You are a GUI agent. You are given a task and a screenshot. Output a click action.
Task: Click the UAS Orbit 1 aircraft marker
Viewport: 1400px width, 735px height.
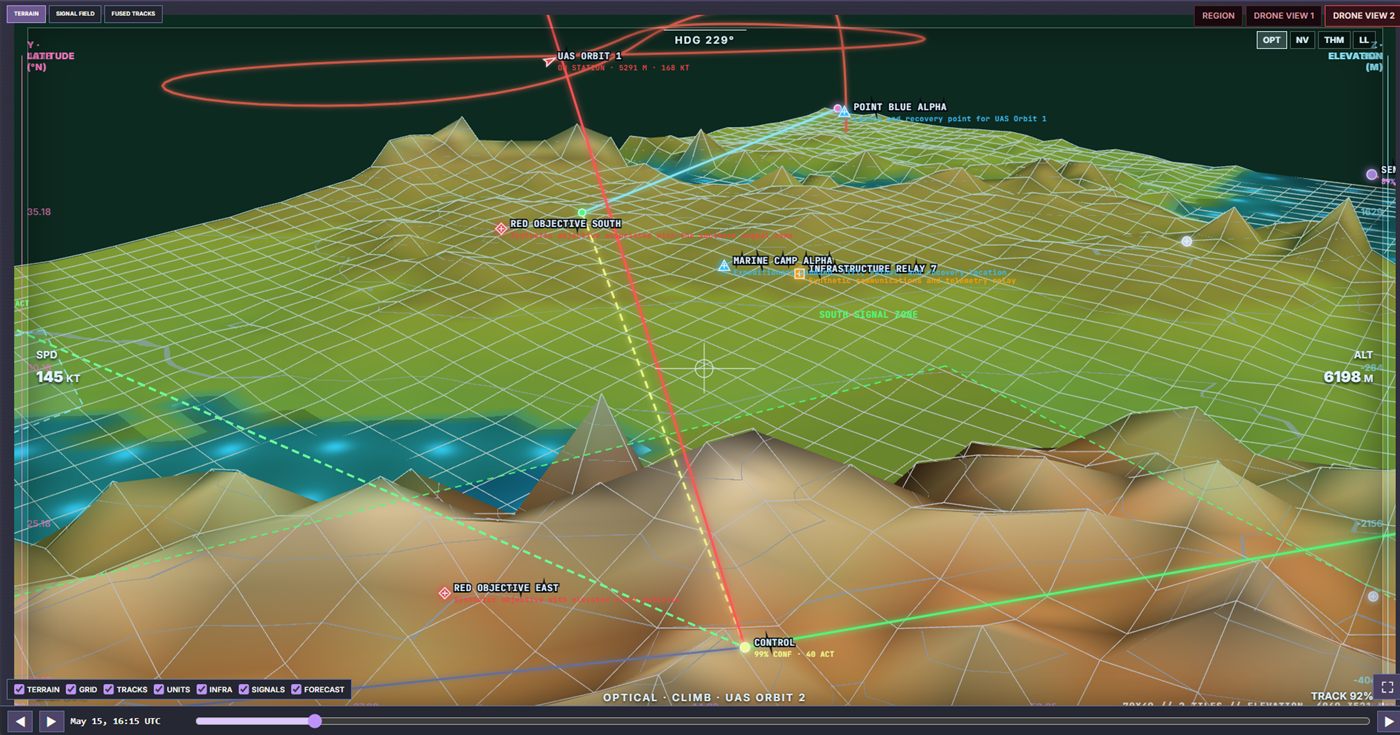[549, 61]
